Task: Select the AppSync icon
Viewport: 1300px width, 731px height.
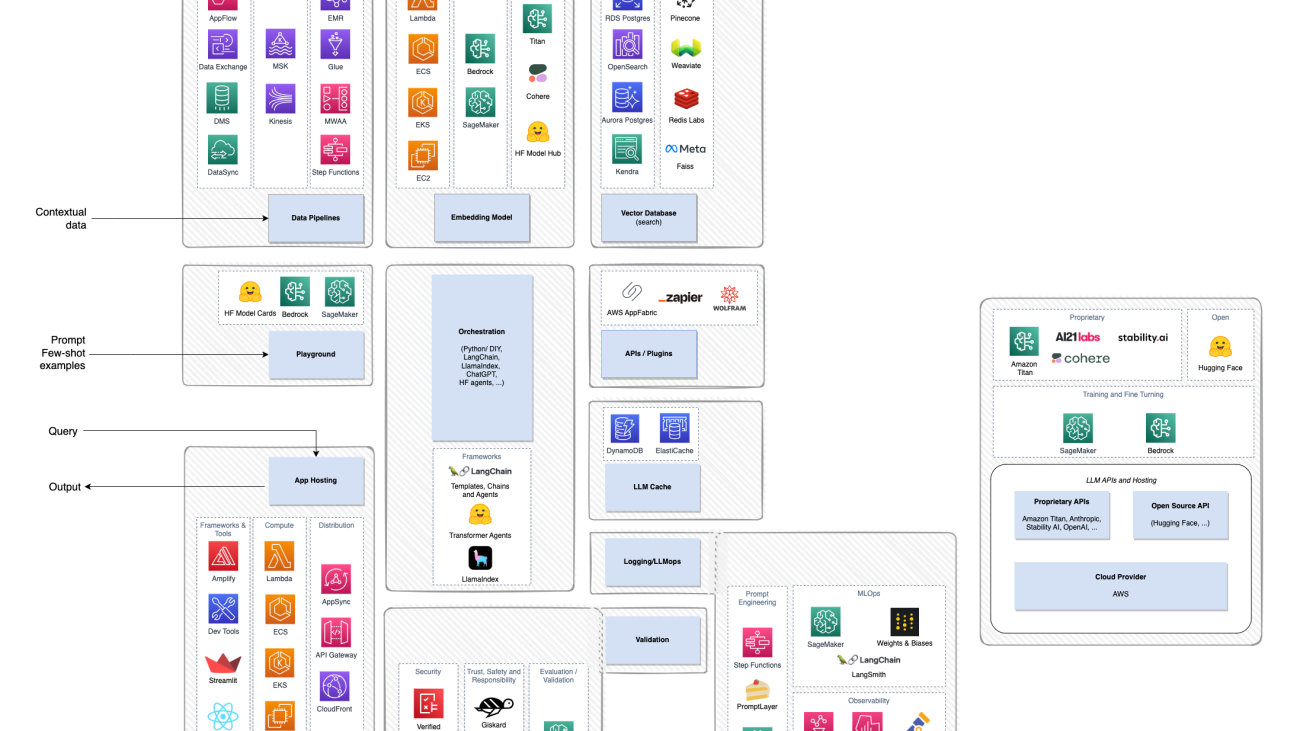Action: 335,579
